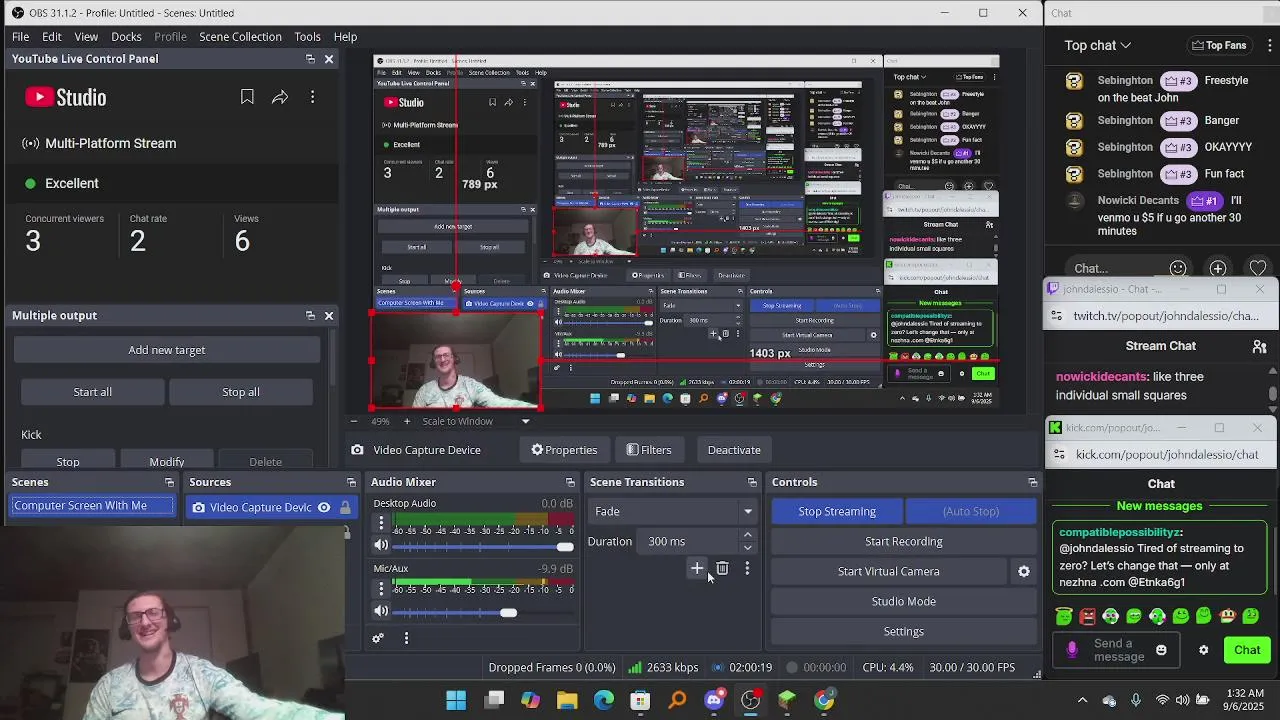1280x720 pixels.
Task: Click Start Virtual Camera
Action: (x=888, y=571)
